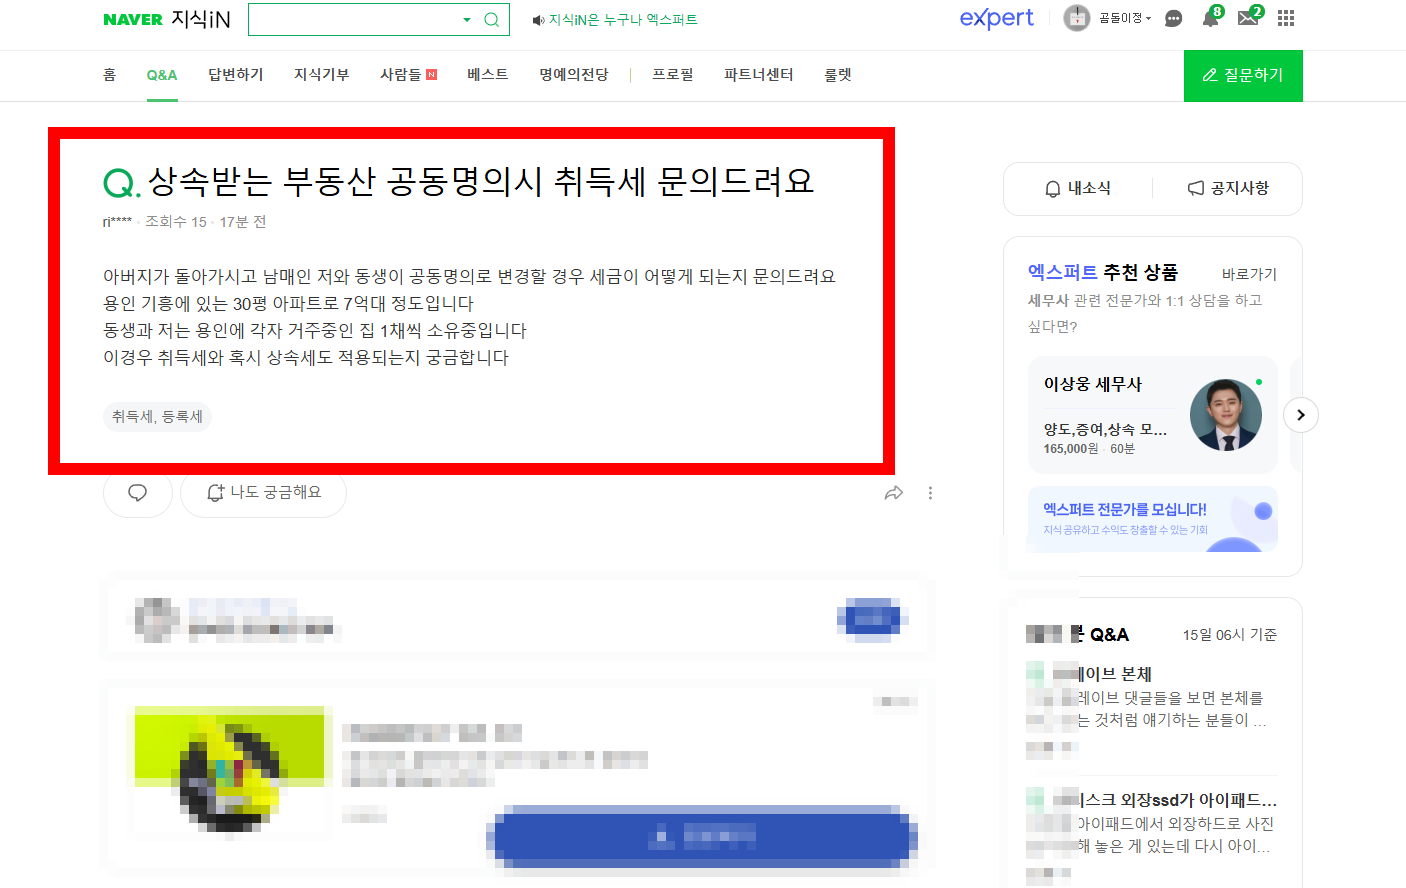Click the 조회수 15 view count text

tap(176, 222)
